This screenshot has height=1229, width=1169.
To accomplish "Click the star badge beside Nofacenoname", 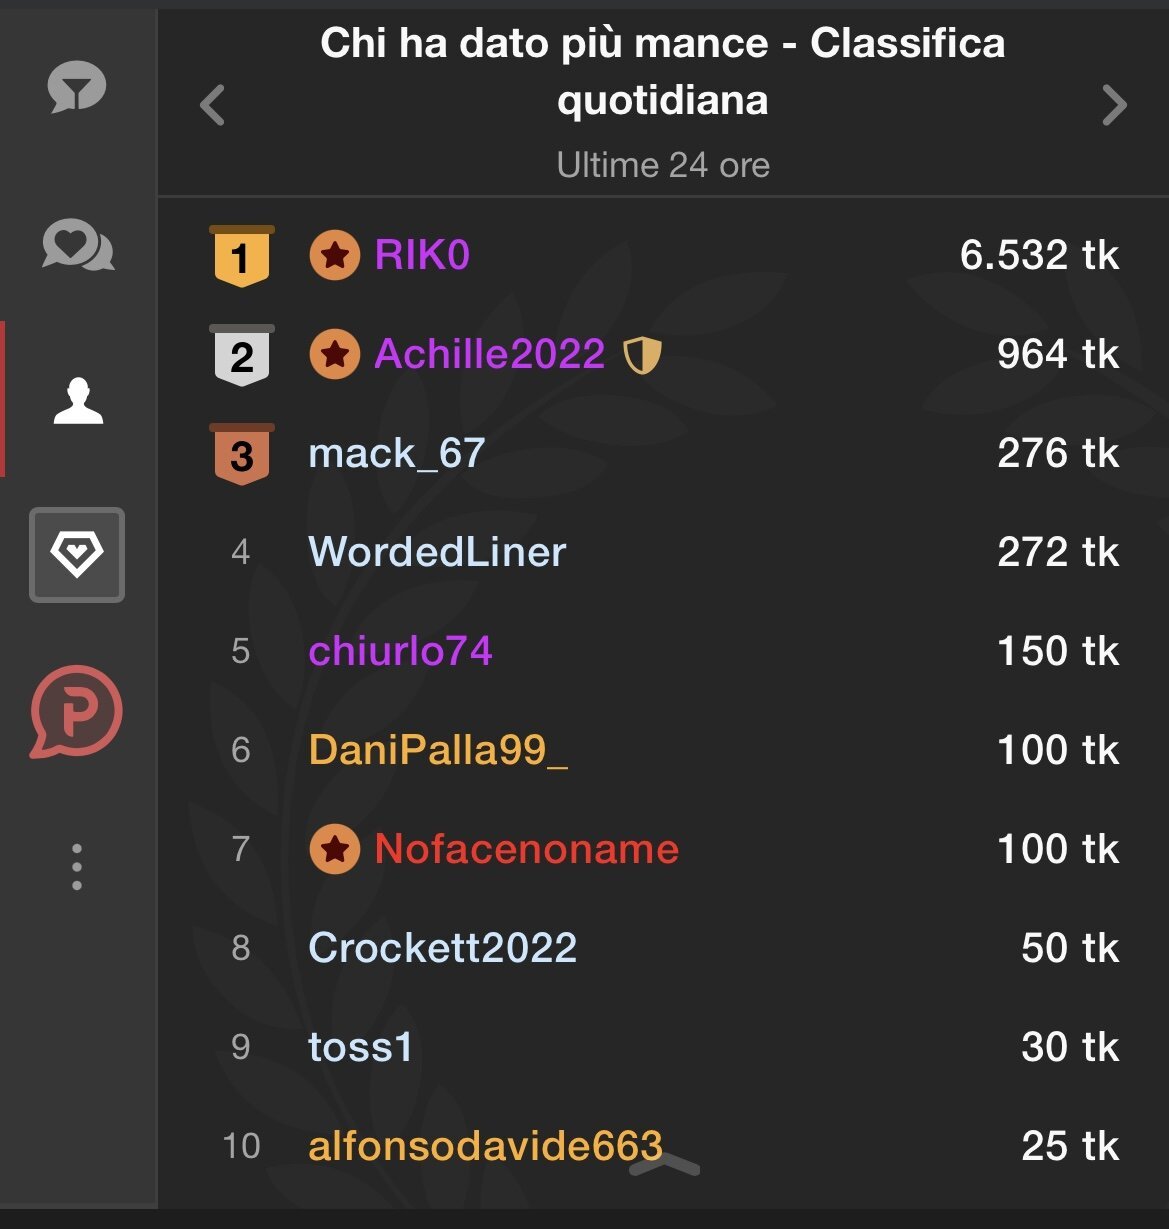I will (334, 849).
